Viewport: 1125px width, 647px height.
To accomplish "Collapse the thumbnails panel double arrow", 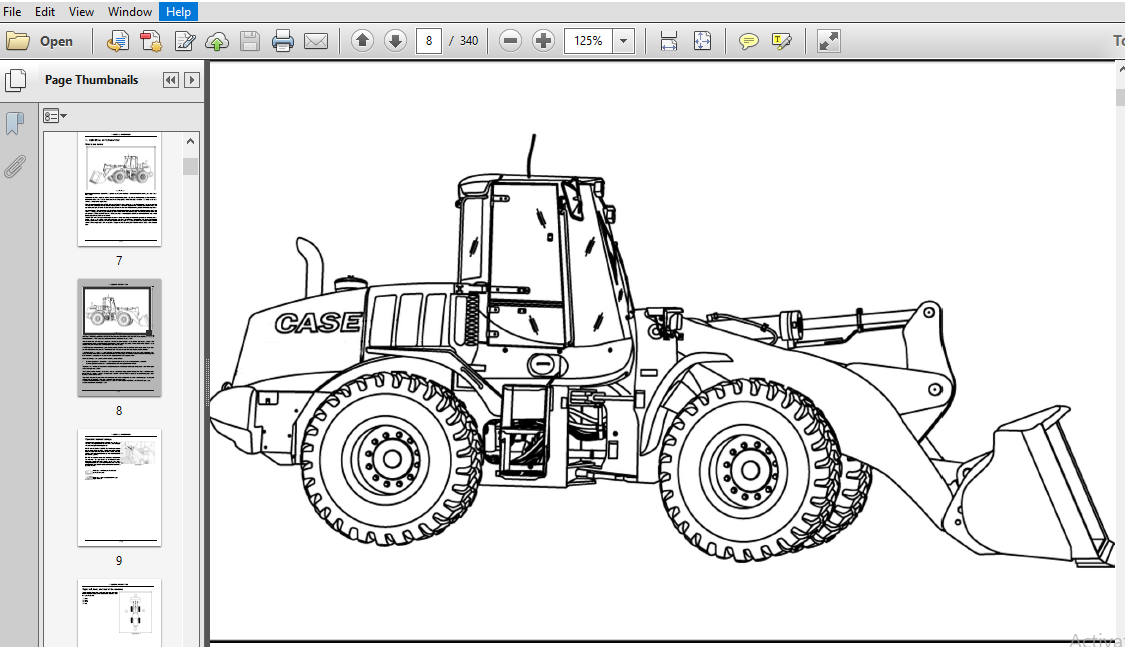I will 171,80.
